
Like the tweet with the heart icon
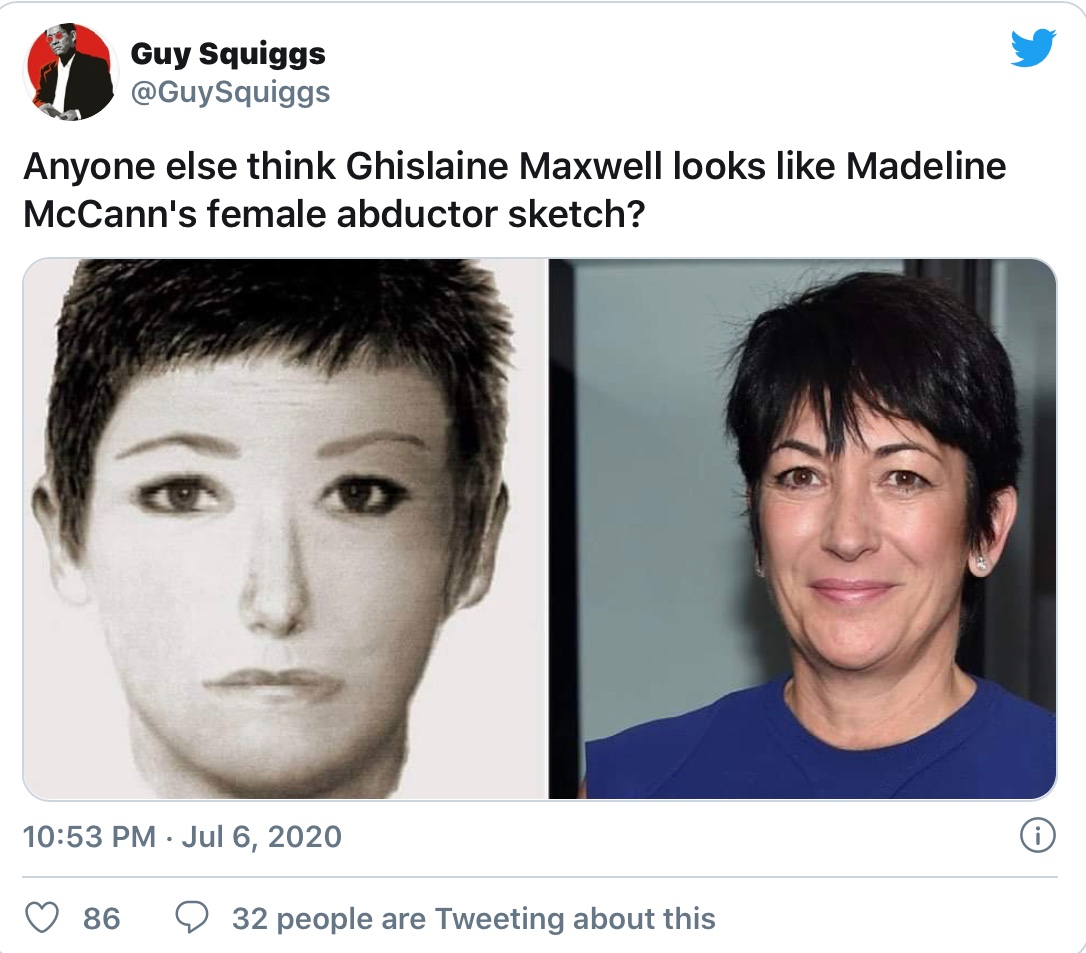(x=41, y=917)
